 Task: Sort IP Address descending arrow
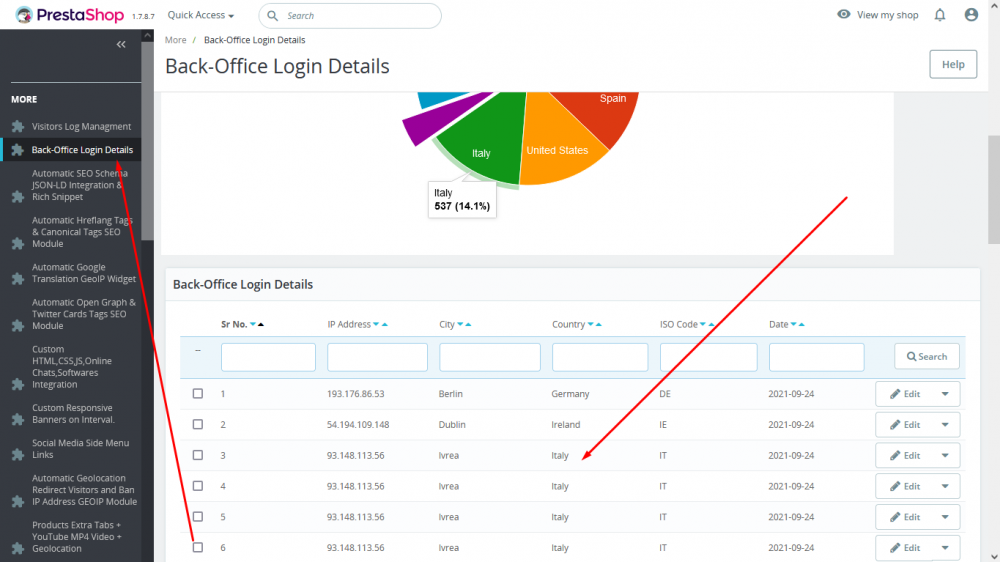click(x=376, y=325)
